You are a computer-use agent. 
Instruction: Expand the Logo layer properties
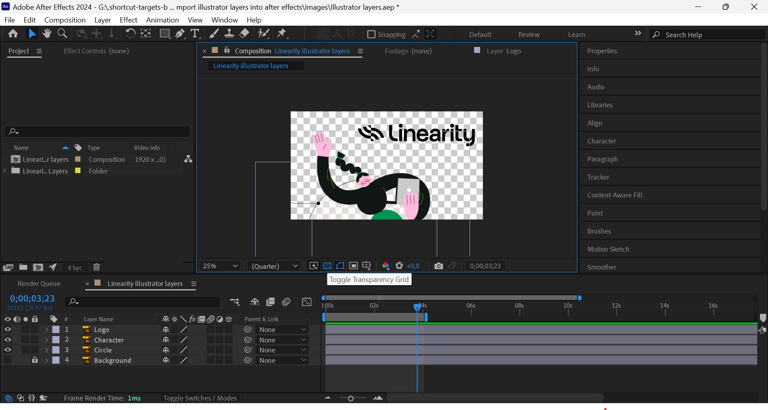47,330
